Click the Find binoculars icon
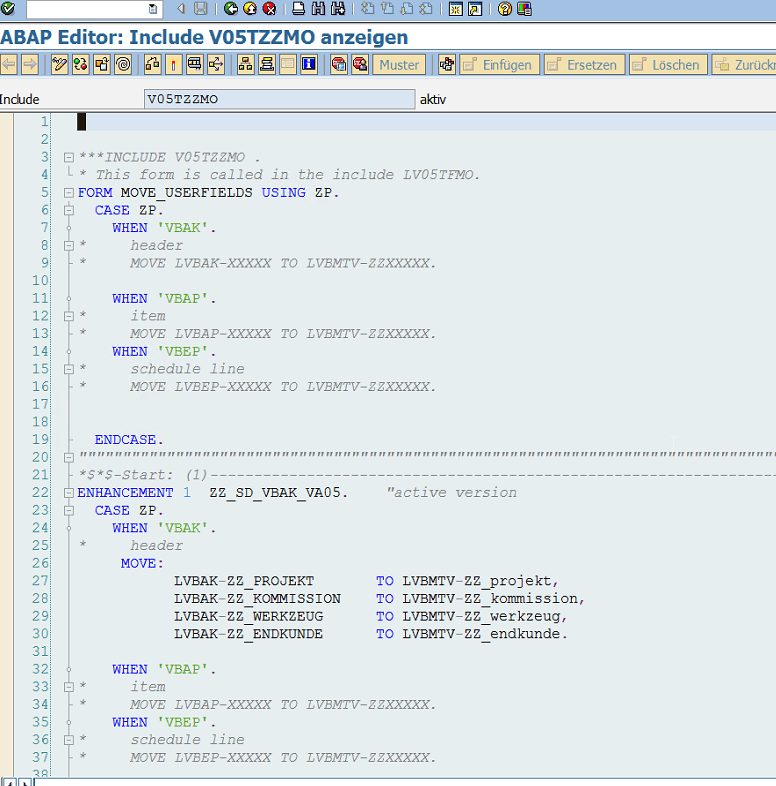The image size is (776, 786). (x=318, y=9)
